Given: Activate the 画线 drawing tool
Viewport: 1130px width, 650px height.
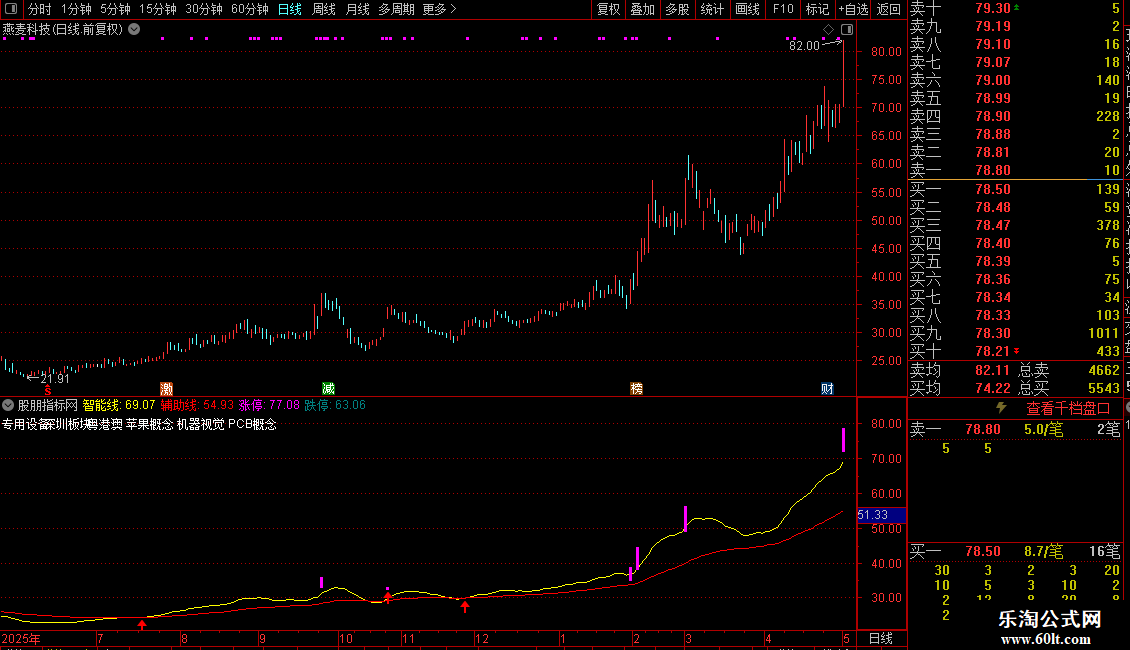Looking at the screenshot, I should point(747,9).
